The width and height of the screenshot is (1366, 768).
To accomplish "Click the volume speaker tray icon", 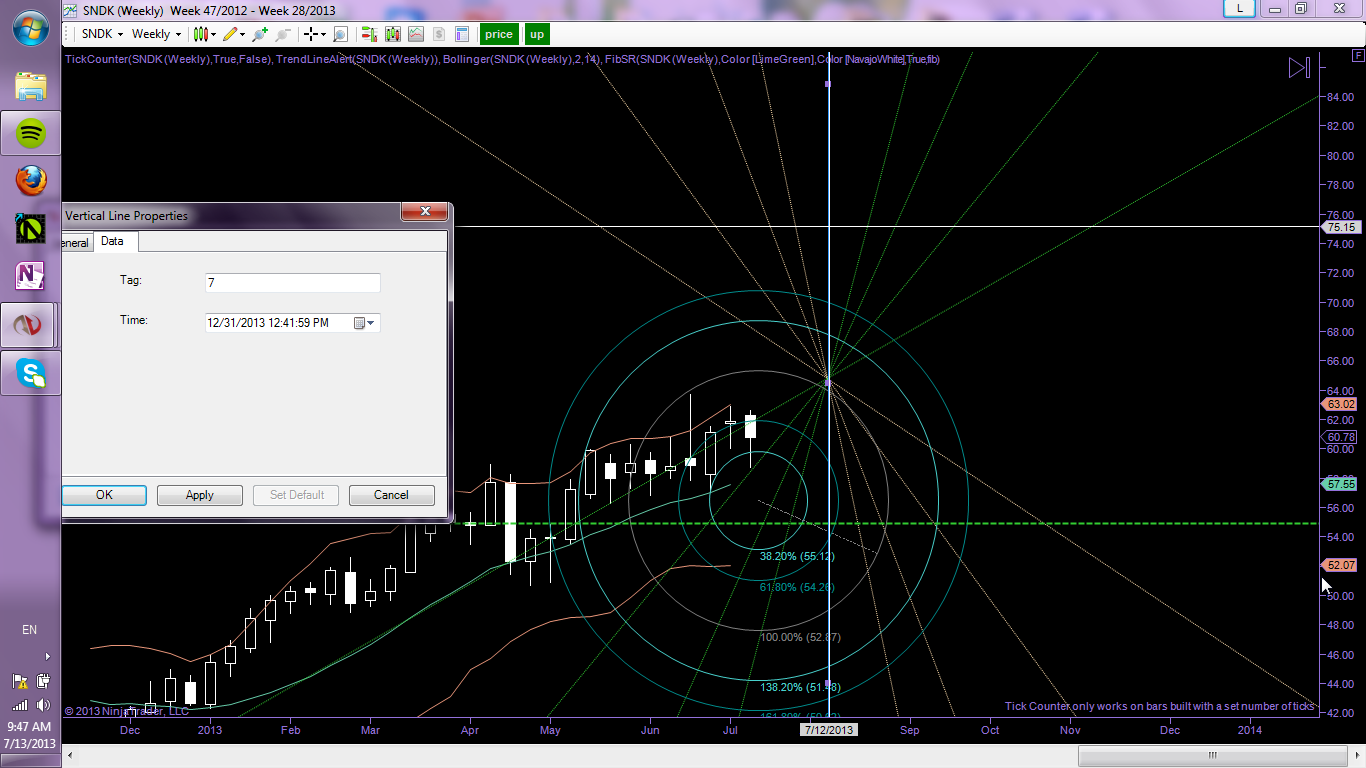I will point(43,704).
